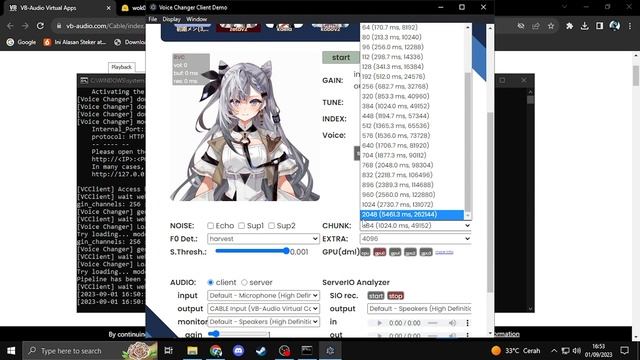The height and width of the screenshot is (360, 640).
Task: Open the notification center icon
Action: pyautogui.click(x=624, y=351)
